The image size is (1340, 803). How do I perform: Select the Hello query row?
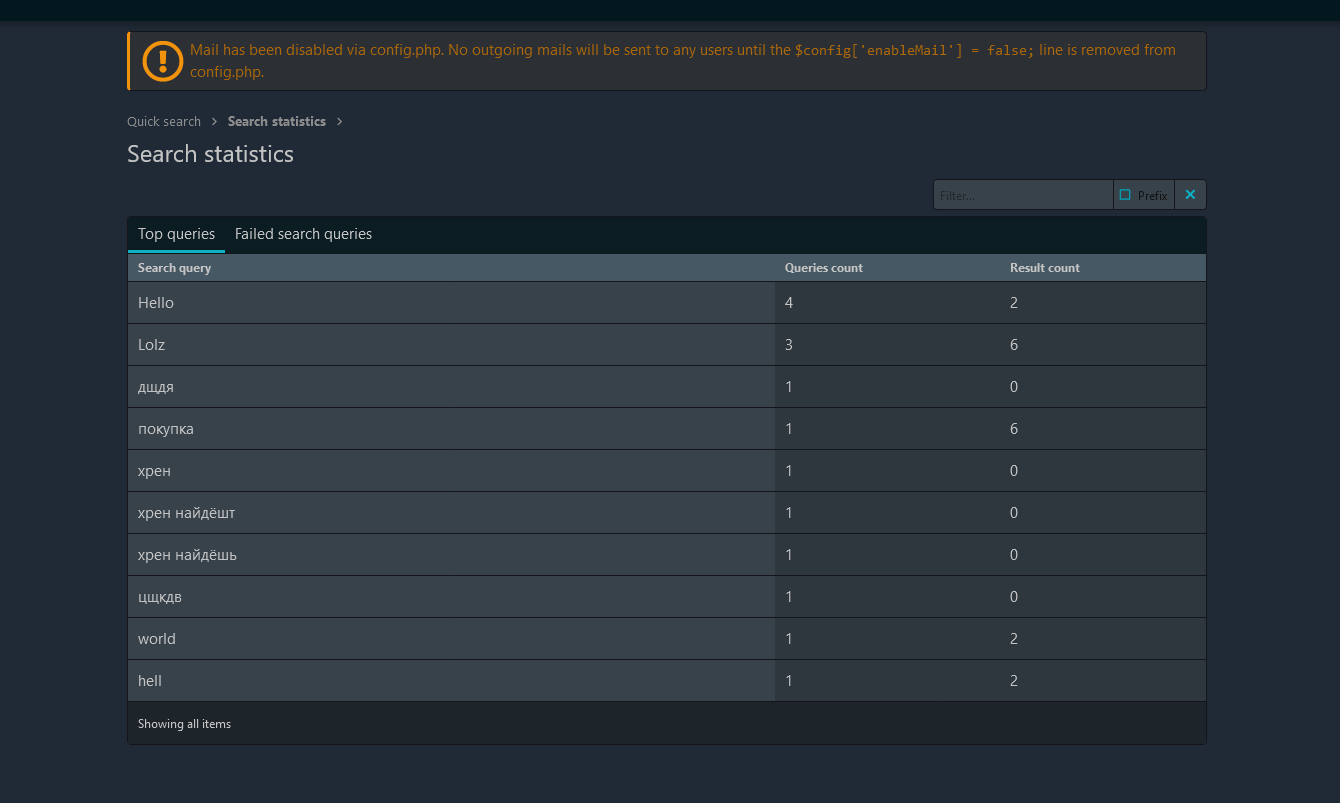(400, 302)
